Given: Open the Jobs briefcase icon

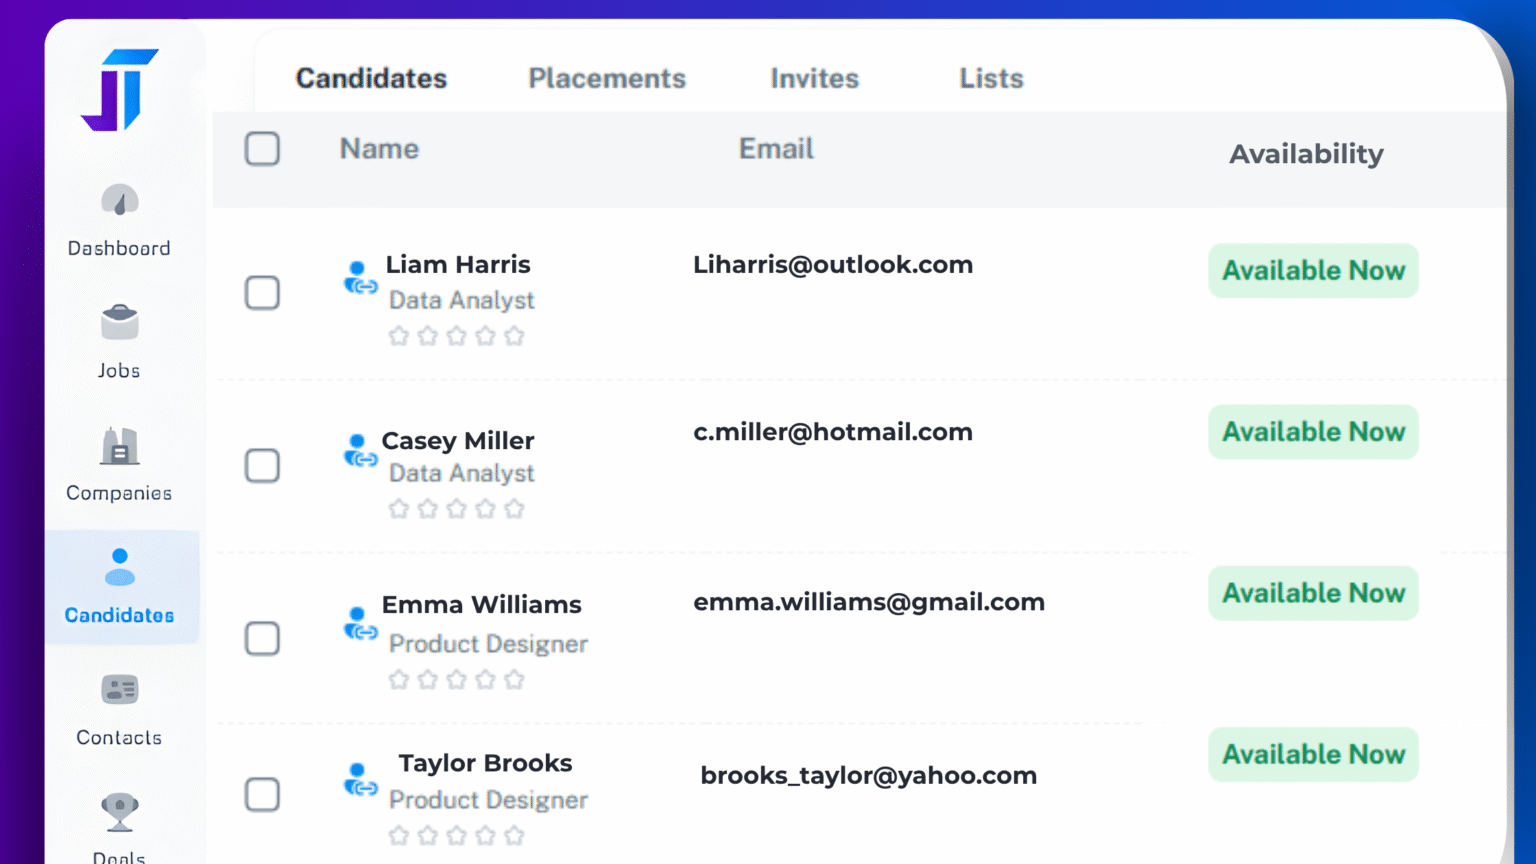Looking at the screenshot, I should [120, 323].
